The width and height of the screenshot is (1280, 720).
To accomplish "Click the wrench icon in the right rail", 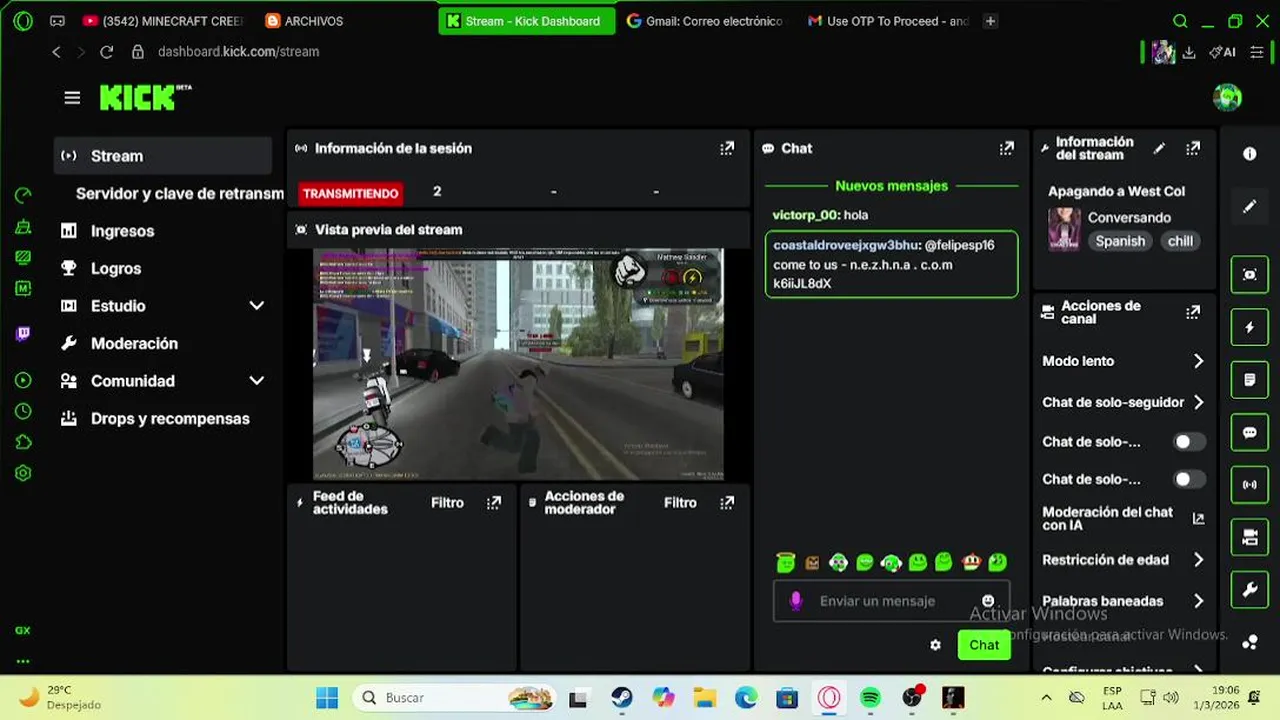I will (1249, 590).
